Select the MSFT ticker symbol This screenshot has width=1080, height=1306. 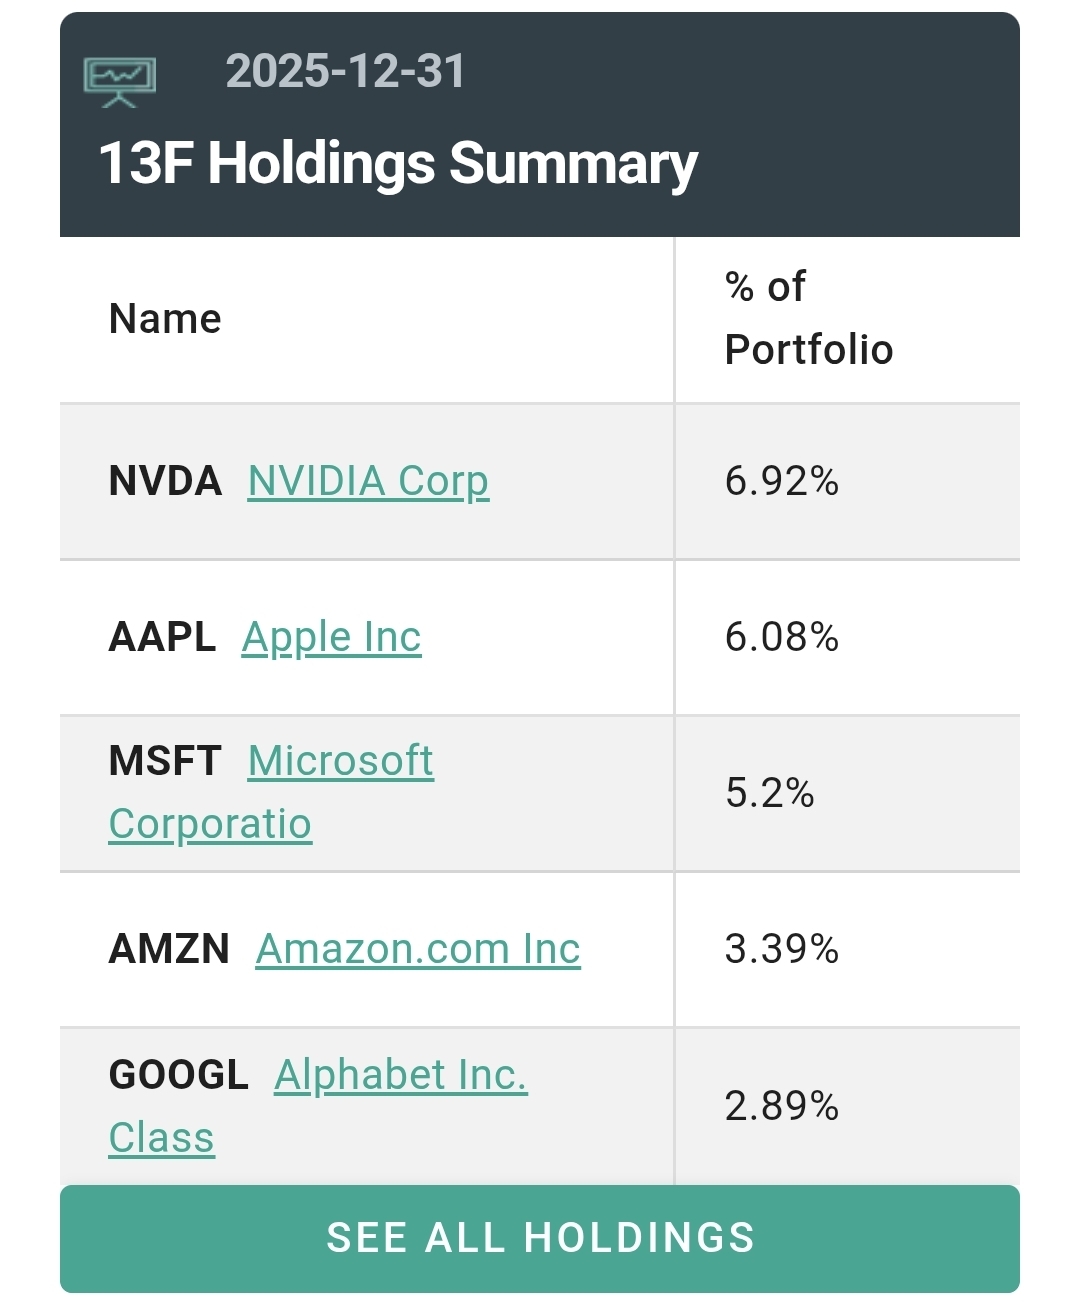[165, 761]
